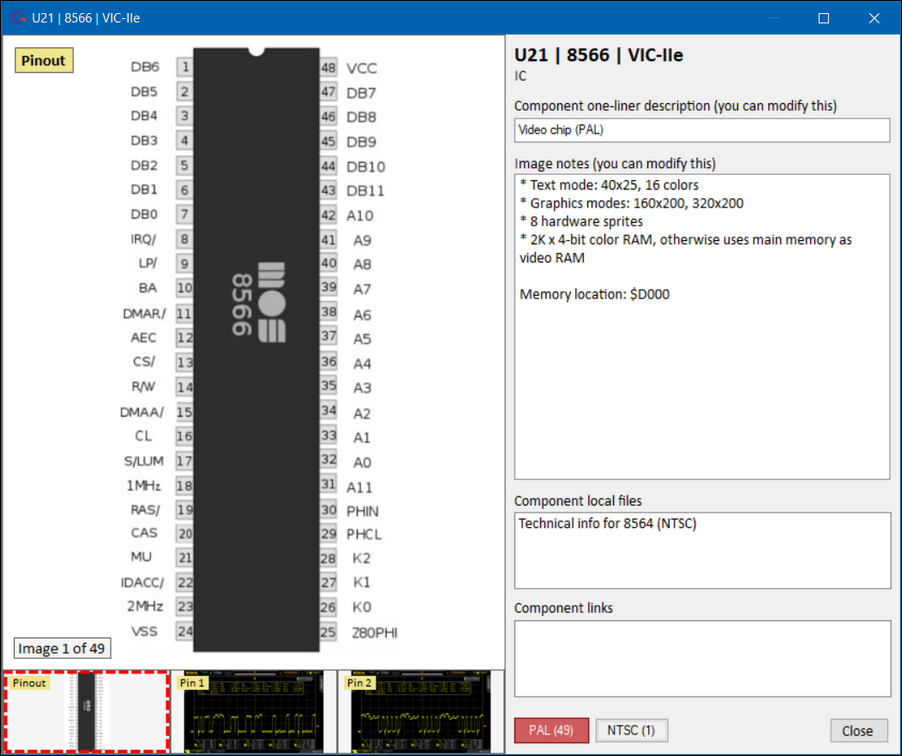Click pin number 13 box next to CS/
902x756 pixels.
[185, 362]
